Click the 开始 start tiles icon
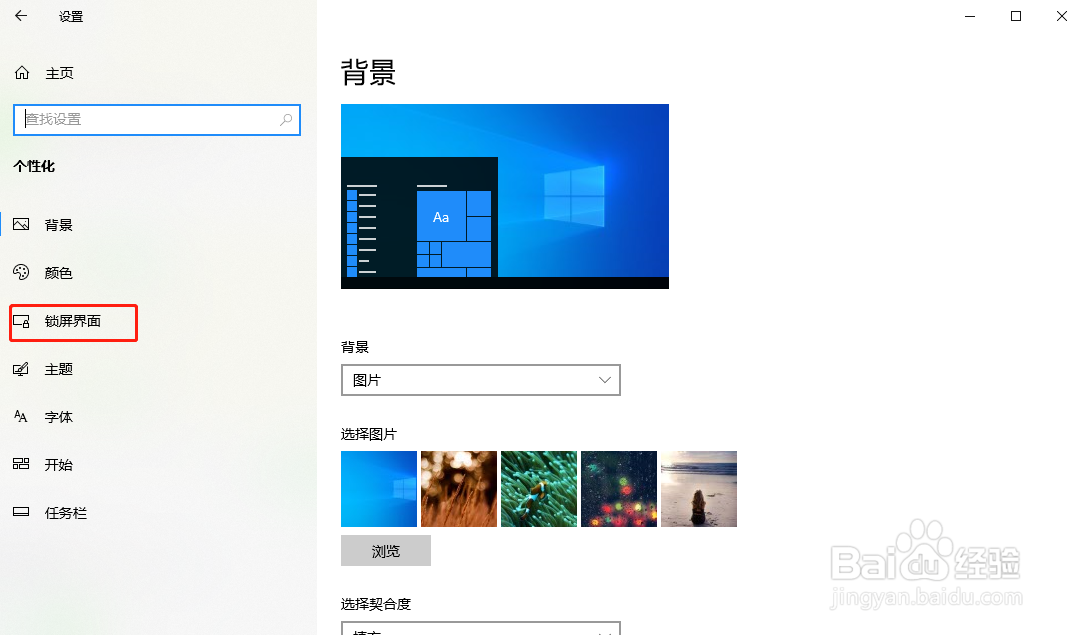Image resolution: width=1083 pixels, height=635 pixels. tap(21, 464)
